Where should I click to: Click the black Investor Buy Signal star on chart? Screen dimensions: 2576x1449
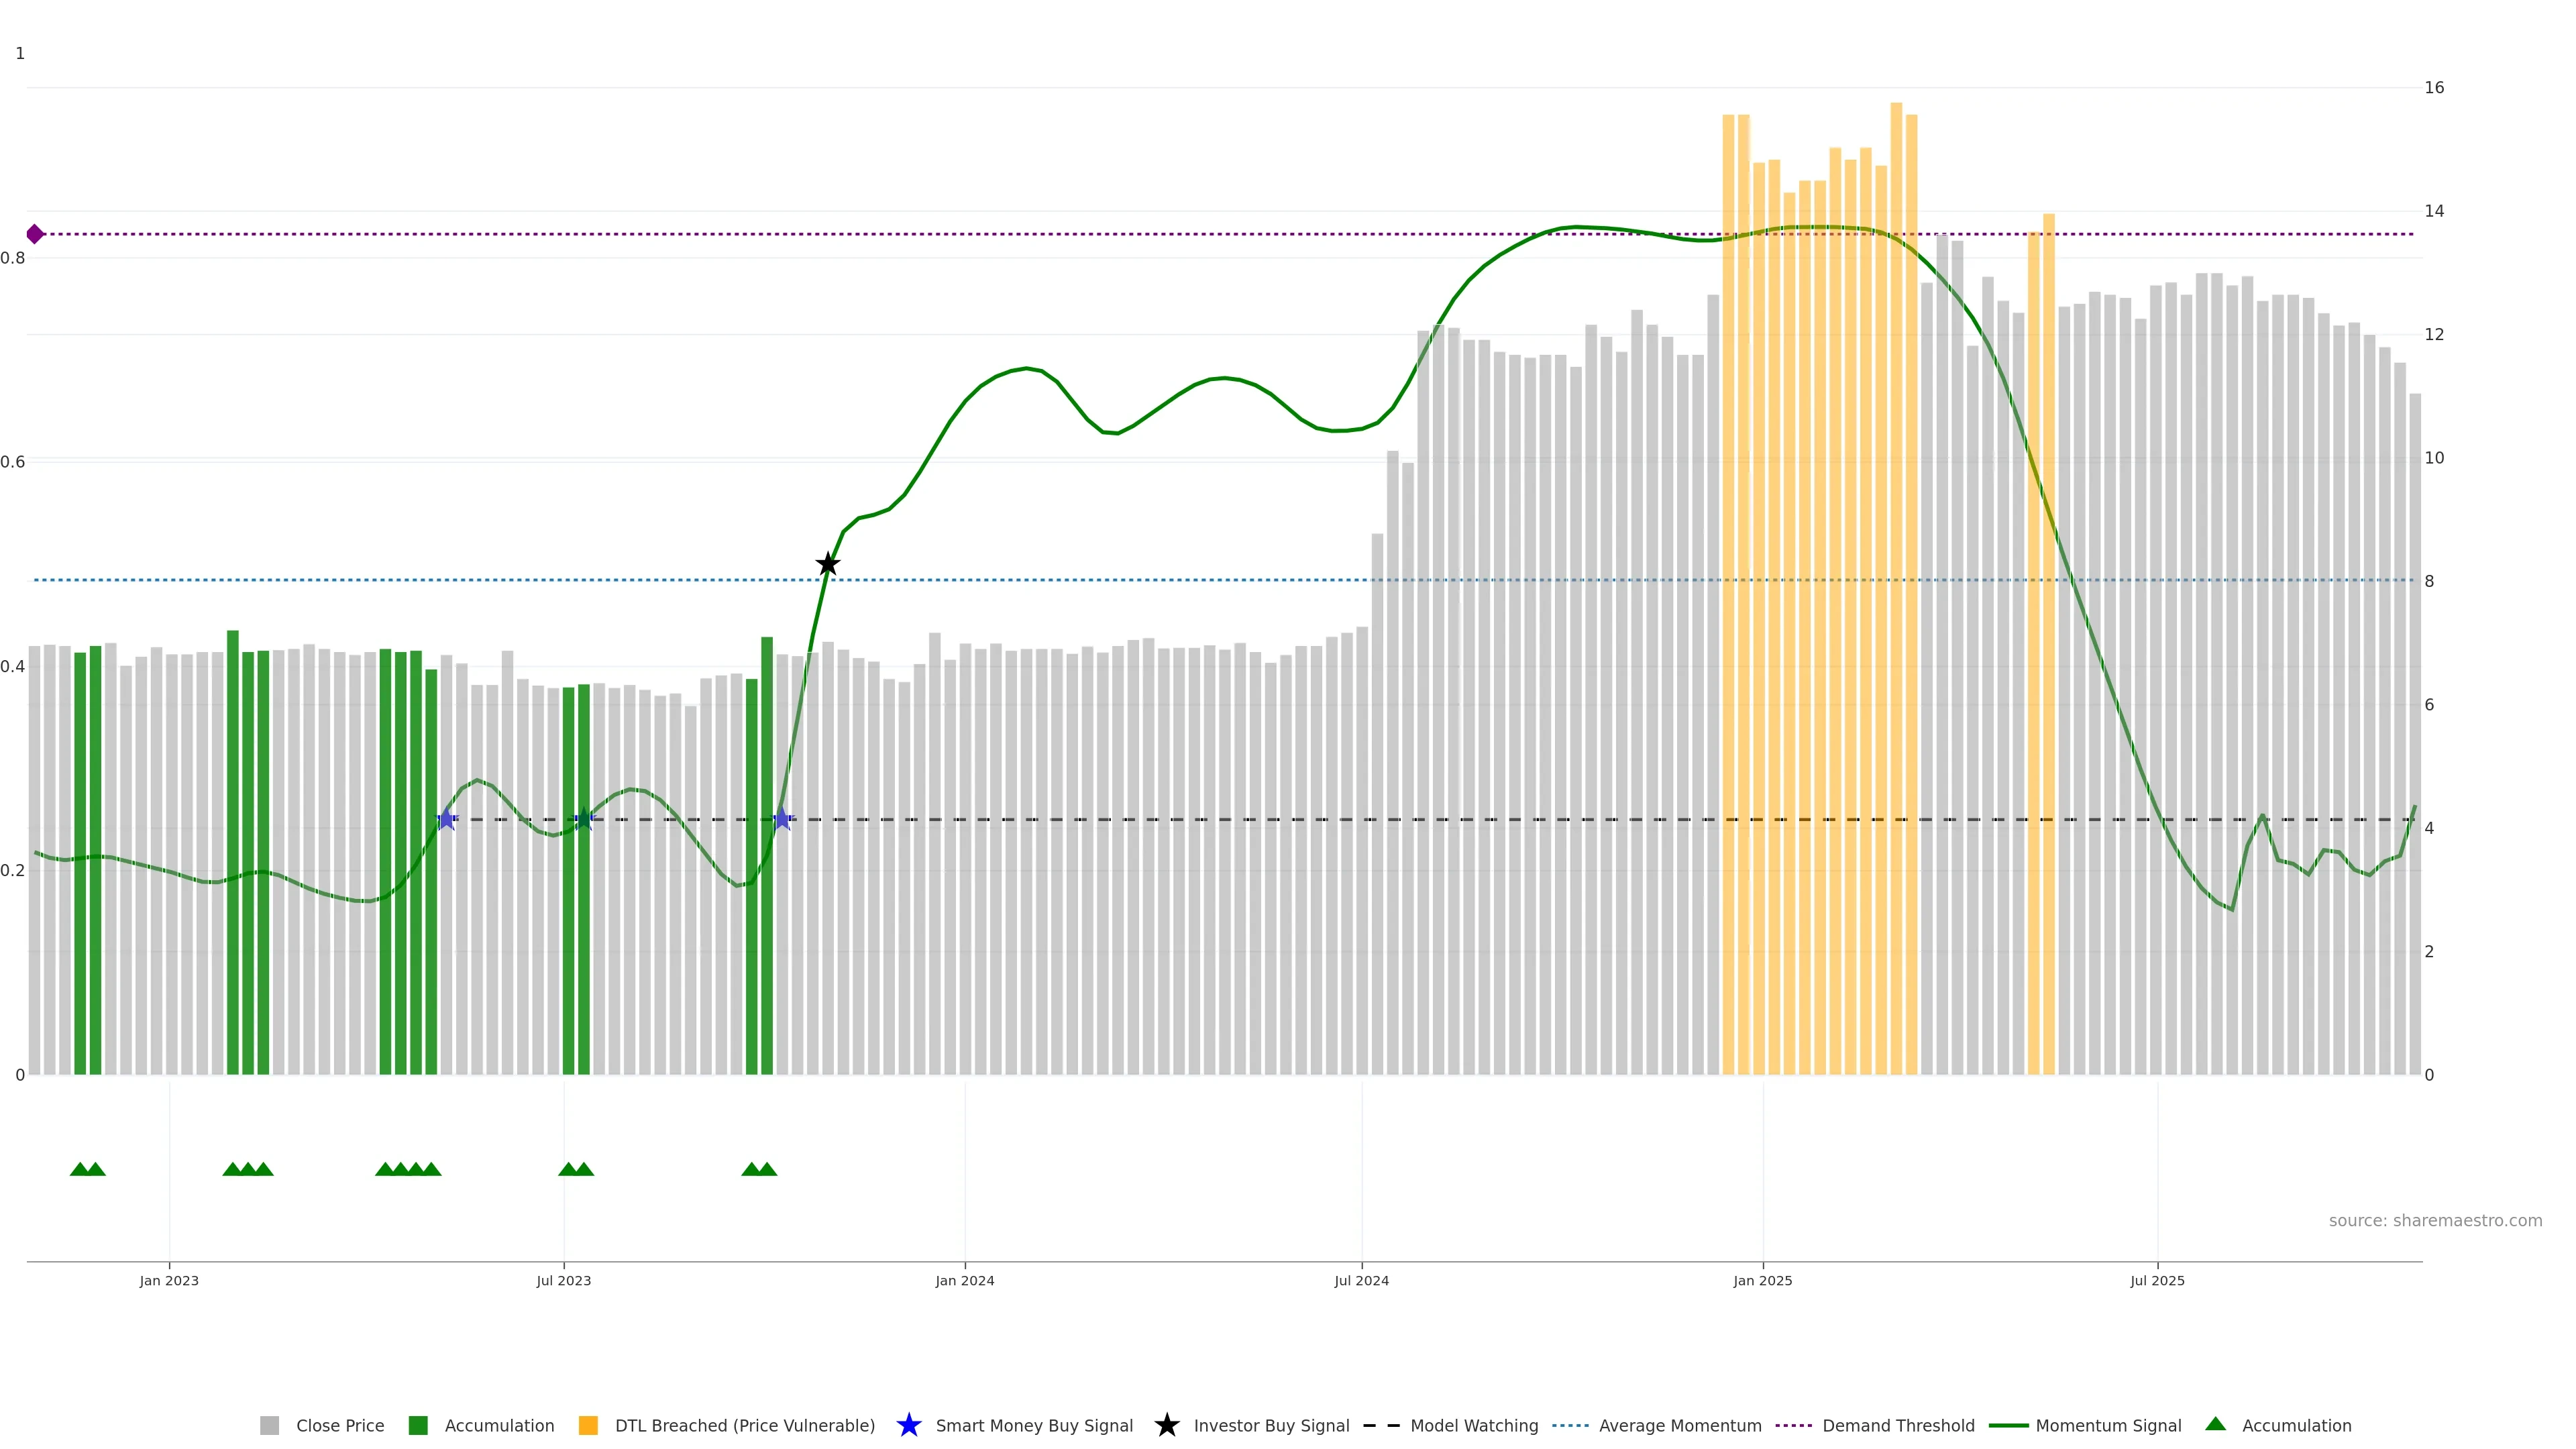pyautogui.click(x=827, y=564)
